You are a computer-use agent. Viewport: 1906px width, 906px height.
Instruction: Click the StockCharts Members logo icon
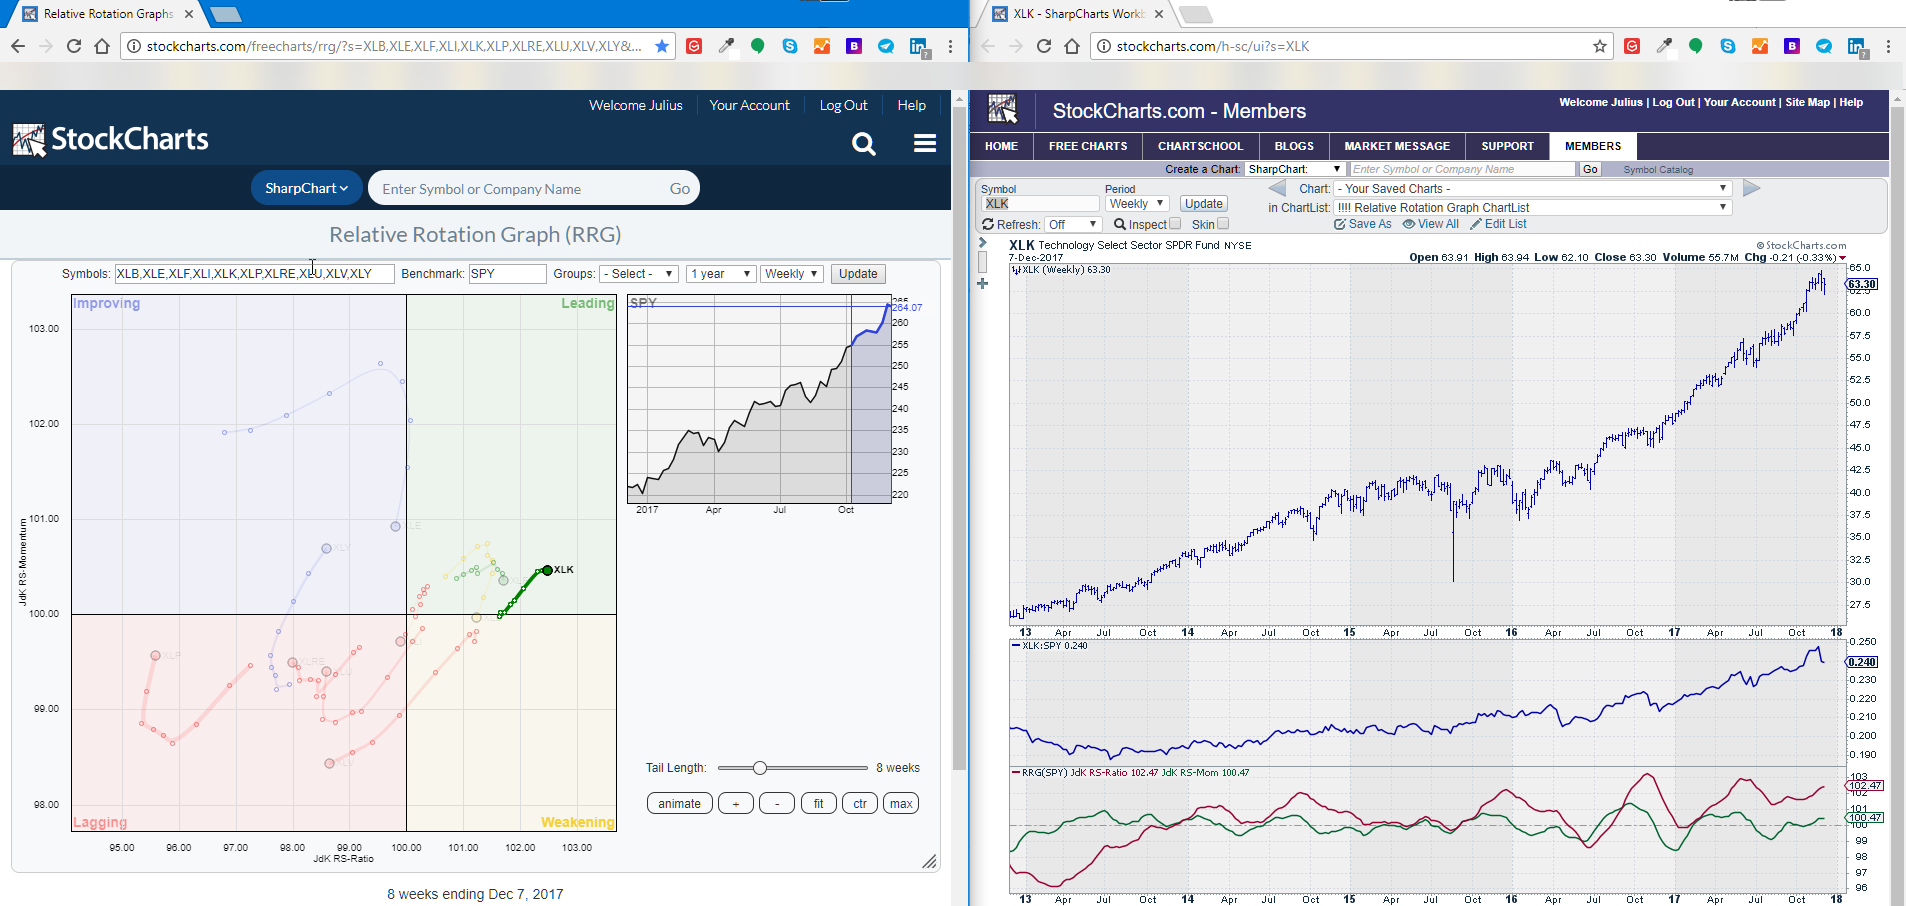pyautogui.click(x=1002, y=109)
